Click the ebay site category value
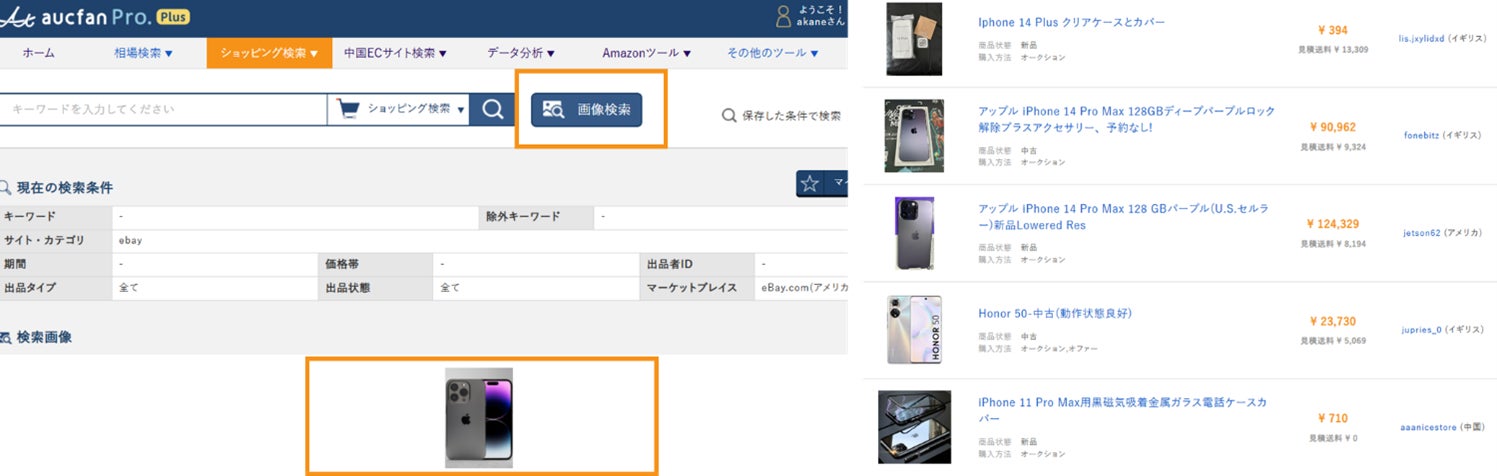 tap(129, 240)
